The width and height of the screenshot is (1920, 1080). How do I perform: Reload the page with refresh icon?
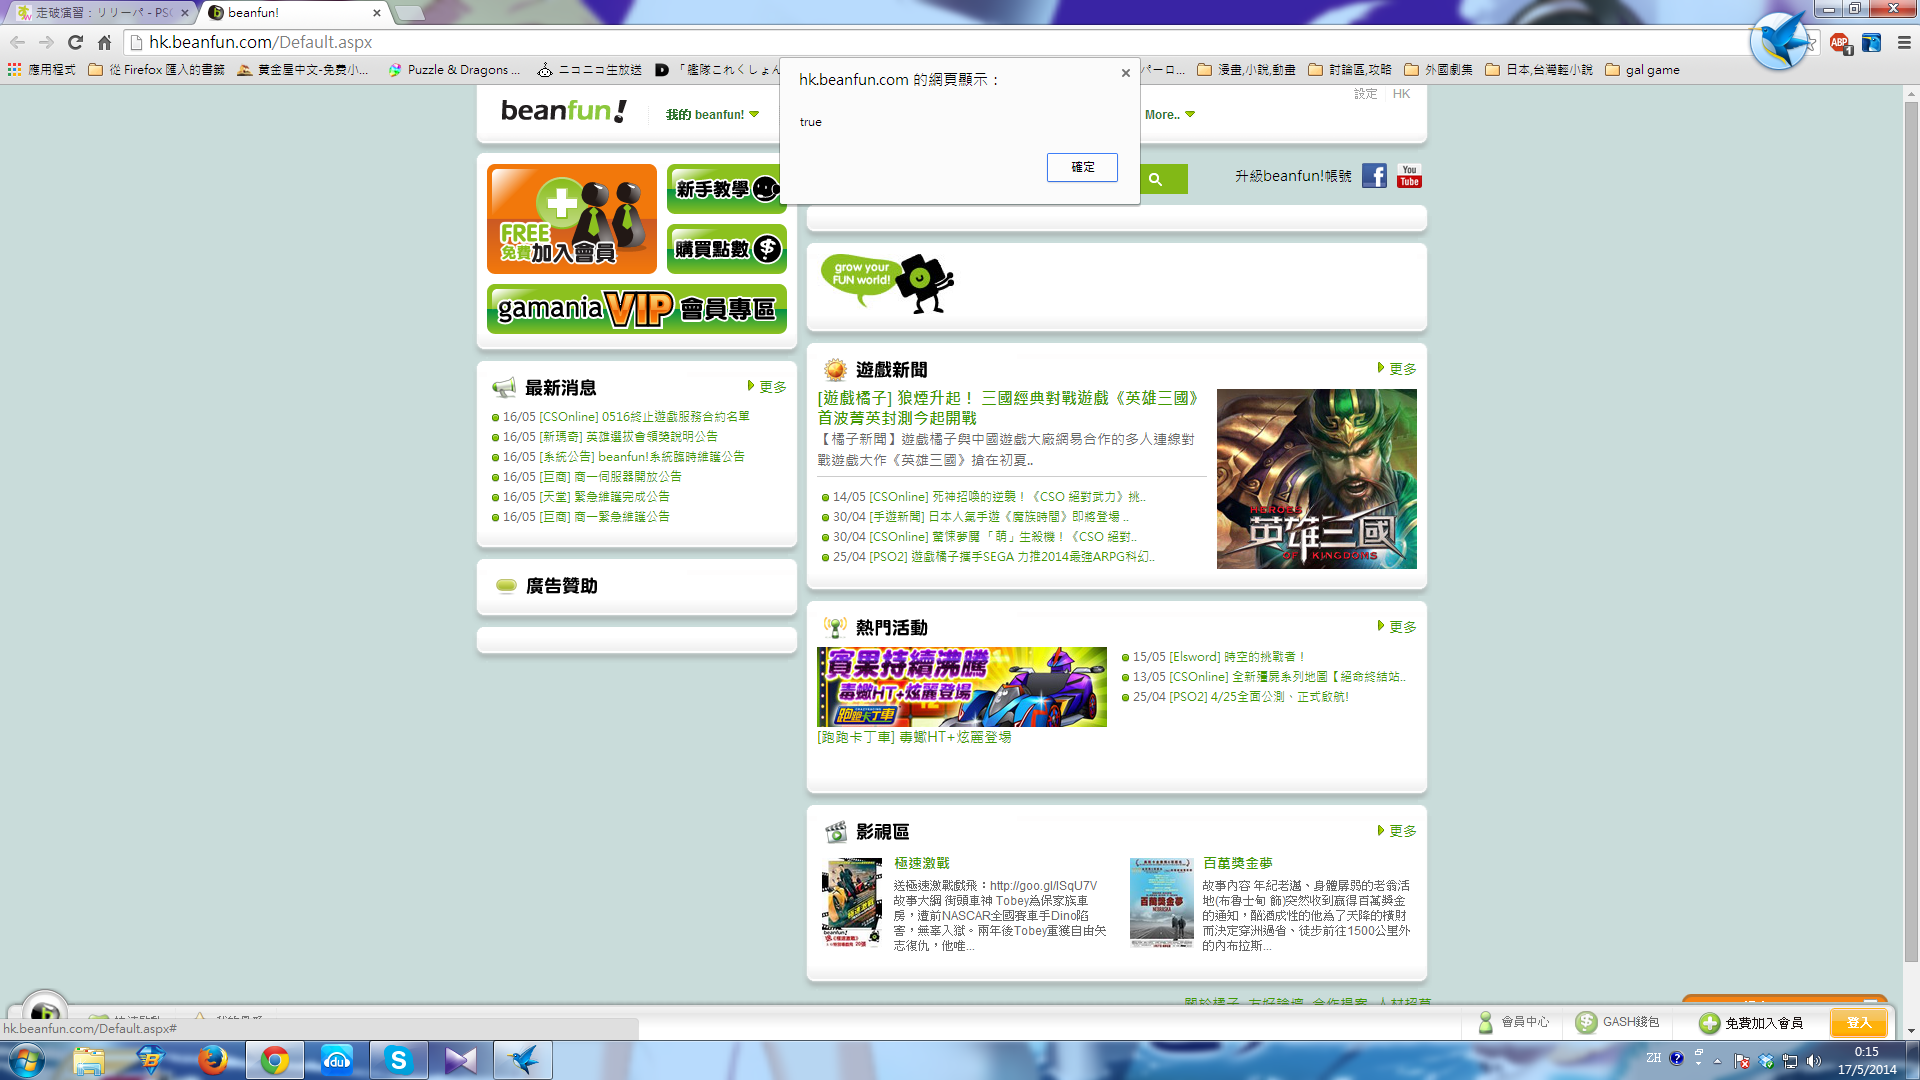[x=75, y=42]
